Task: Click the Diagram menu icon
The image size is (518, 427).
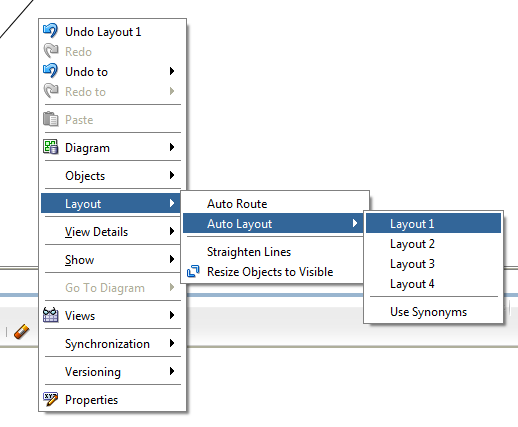Action: [x=51, y=147]
